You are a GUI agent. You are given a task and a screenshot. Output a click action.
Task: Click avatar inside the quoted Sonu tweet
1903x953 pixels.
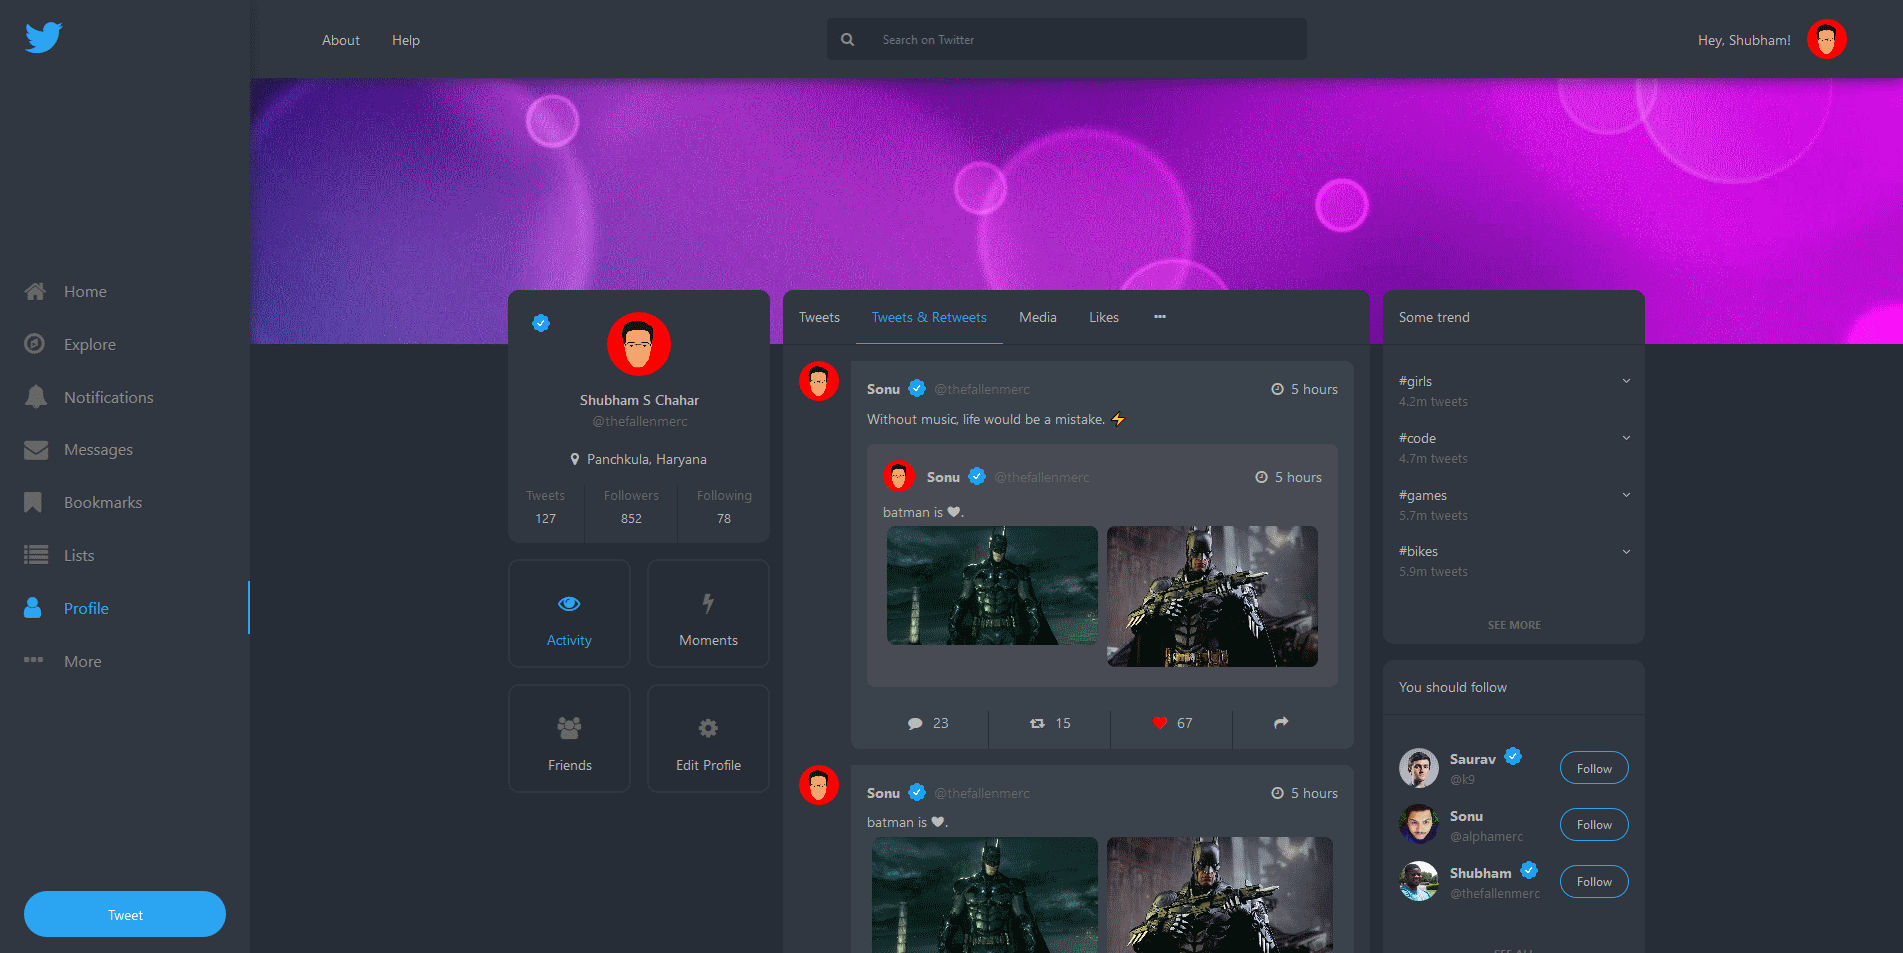[898, 476]
